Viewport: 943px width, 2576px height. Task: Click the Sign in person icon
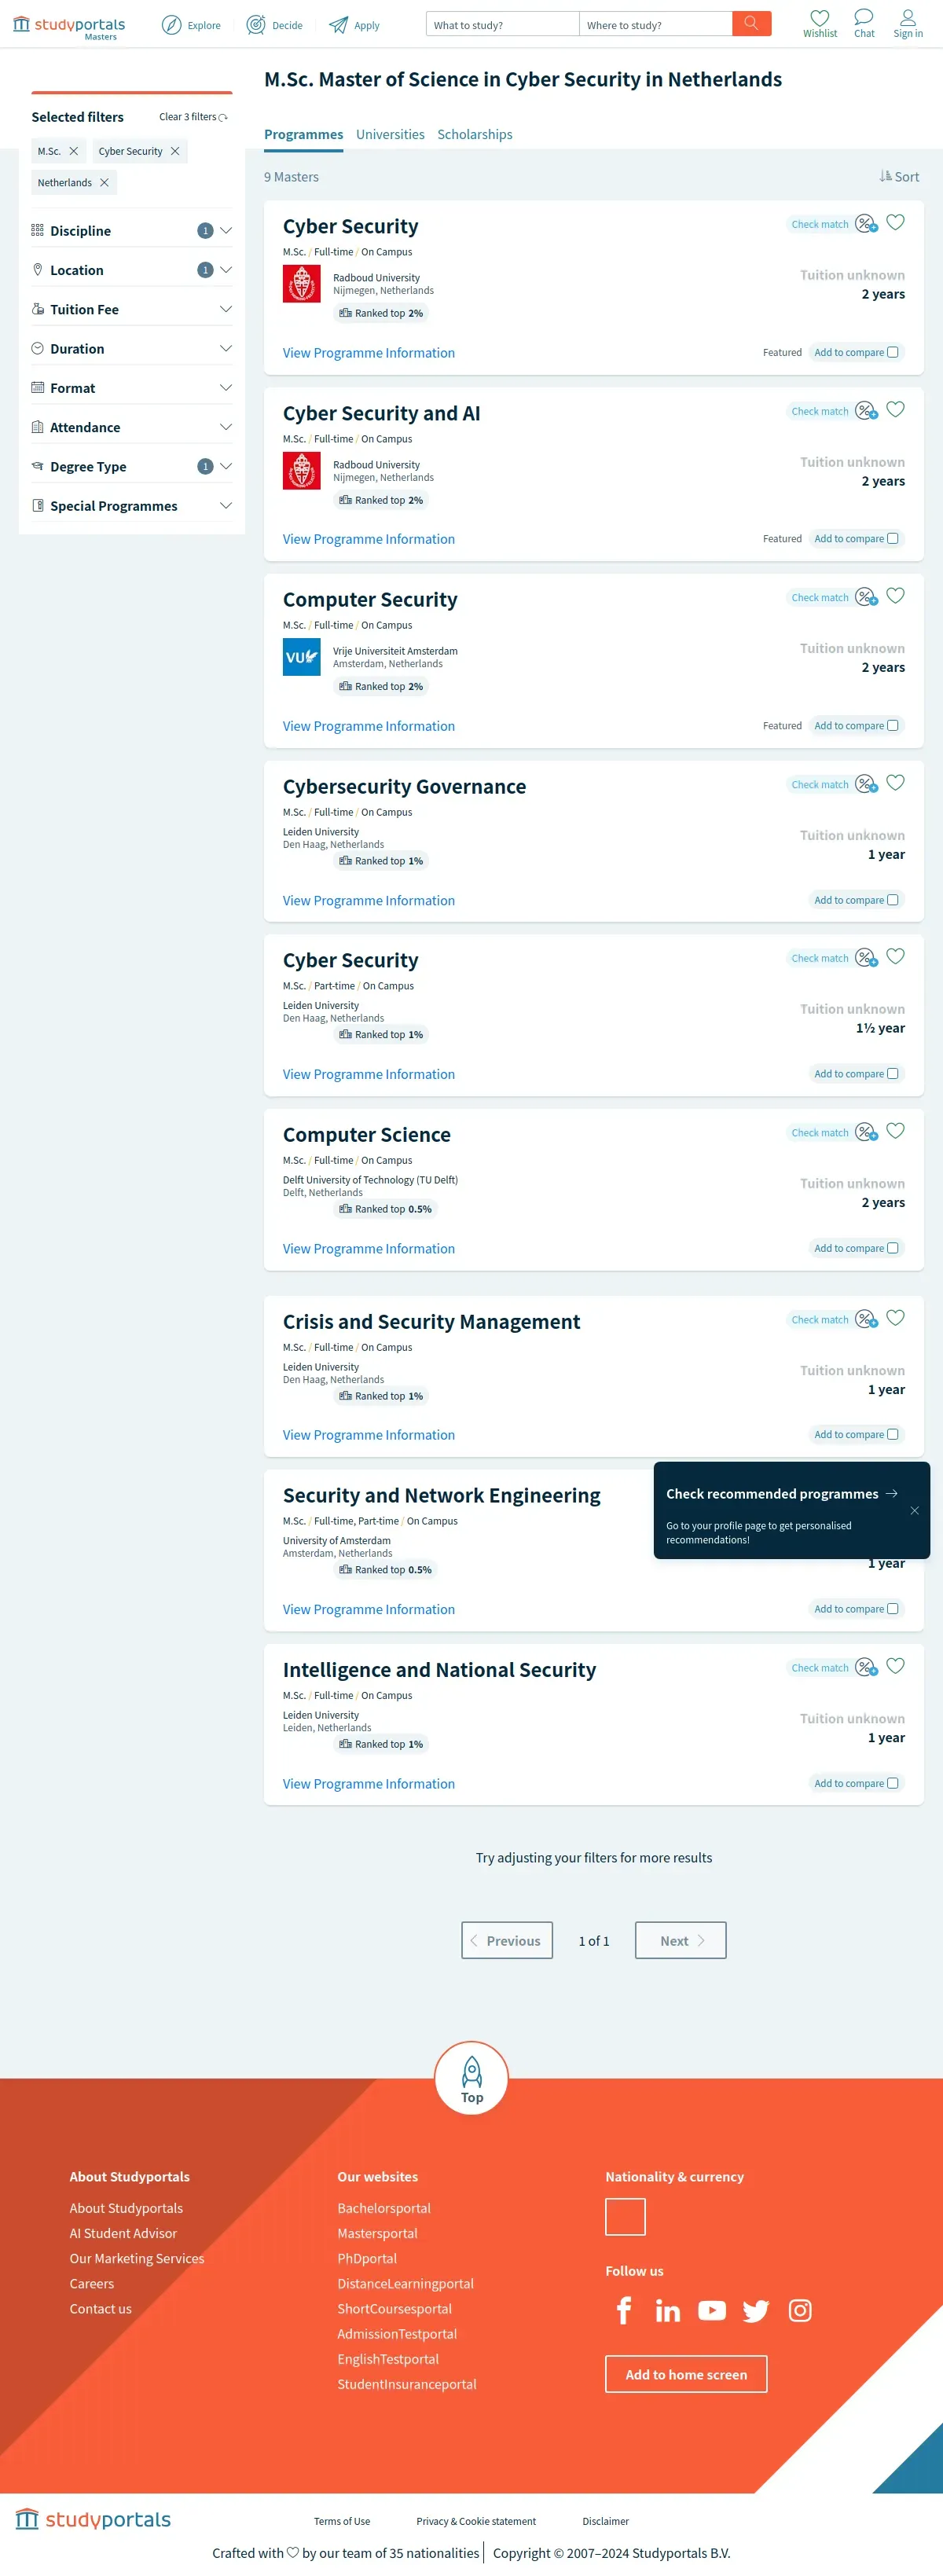pyautogui.click(x=908, y=24)
